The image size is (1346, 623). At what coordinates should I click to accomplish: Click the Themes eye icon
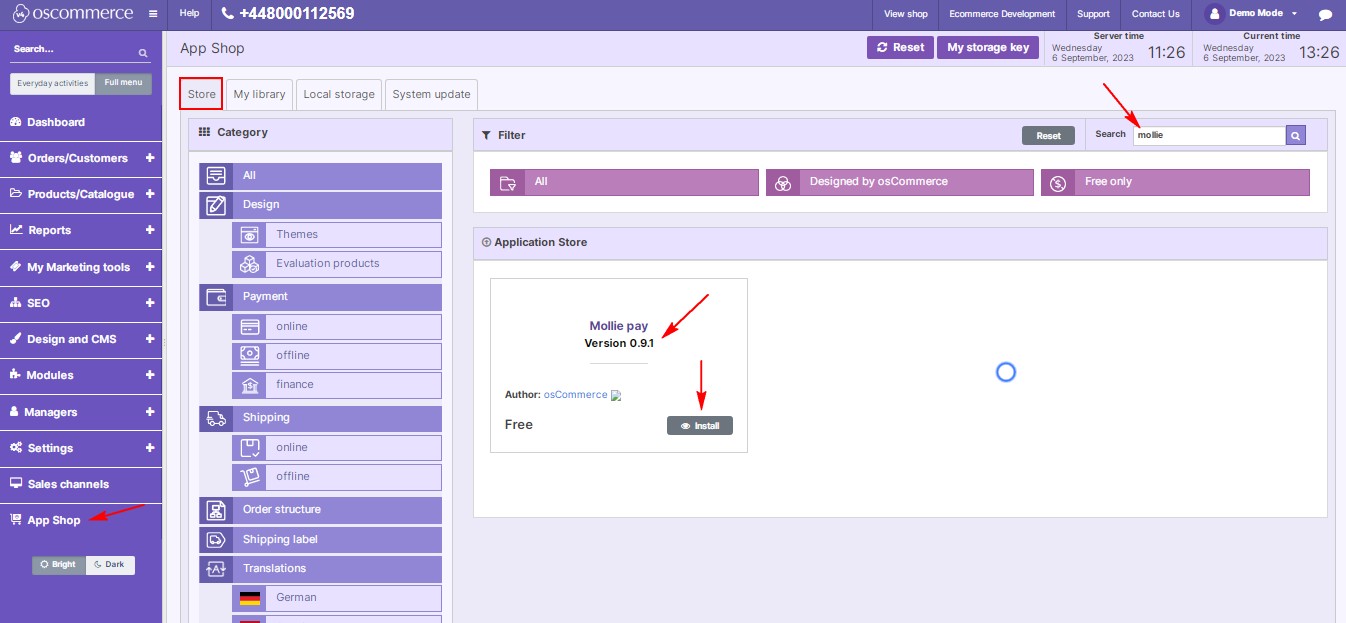[249, 235]
